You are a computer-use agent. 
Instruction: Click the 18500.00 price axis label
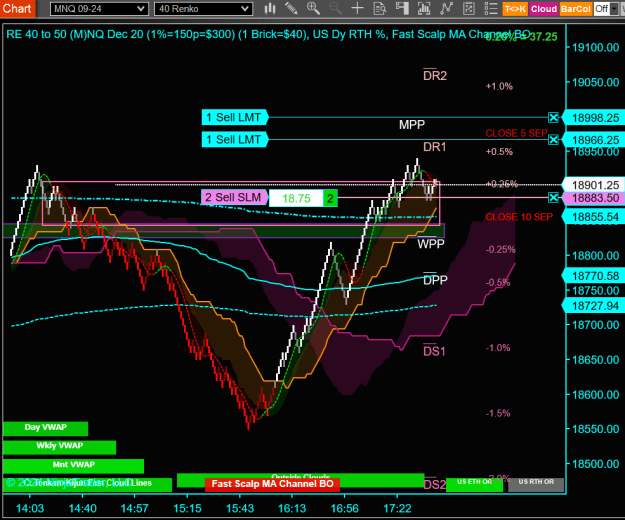tap(596, 464)
